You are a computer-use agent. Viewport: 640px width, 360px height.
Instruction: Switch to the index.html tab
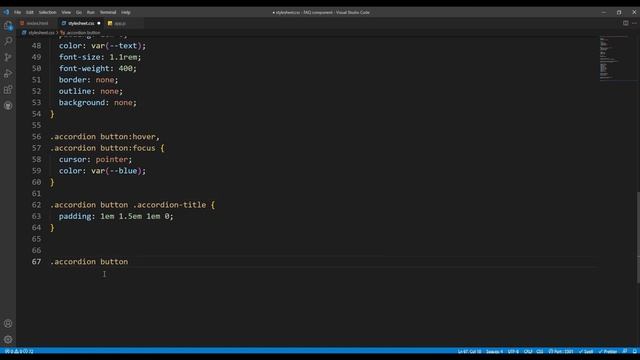[37, 23]
